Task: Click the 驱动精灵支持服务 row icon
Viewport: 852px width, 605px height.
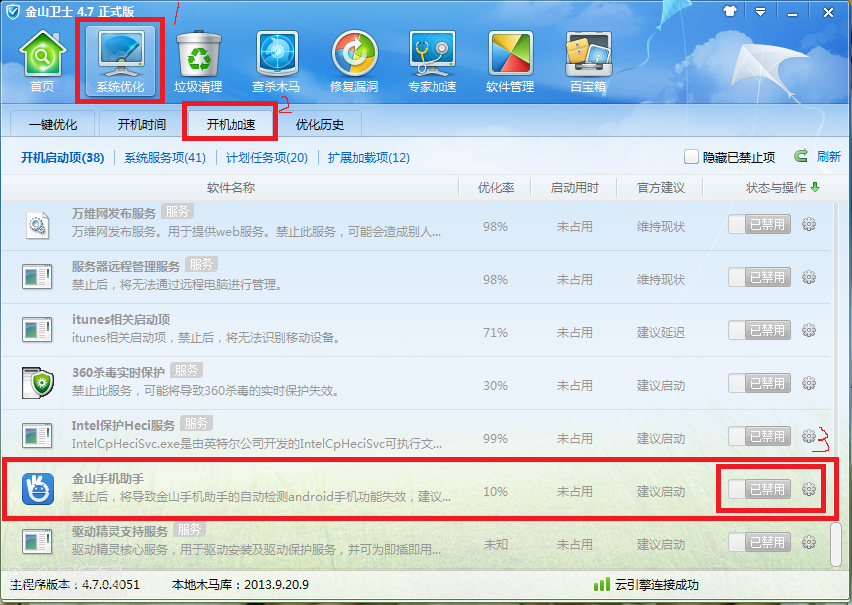Action: coord(37,541)
